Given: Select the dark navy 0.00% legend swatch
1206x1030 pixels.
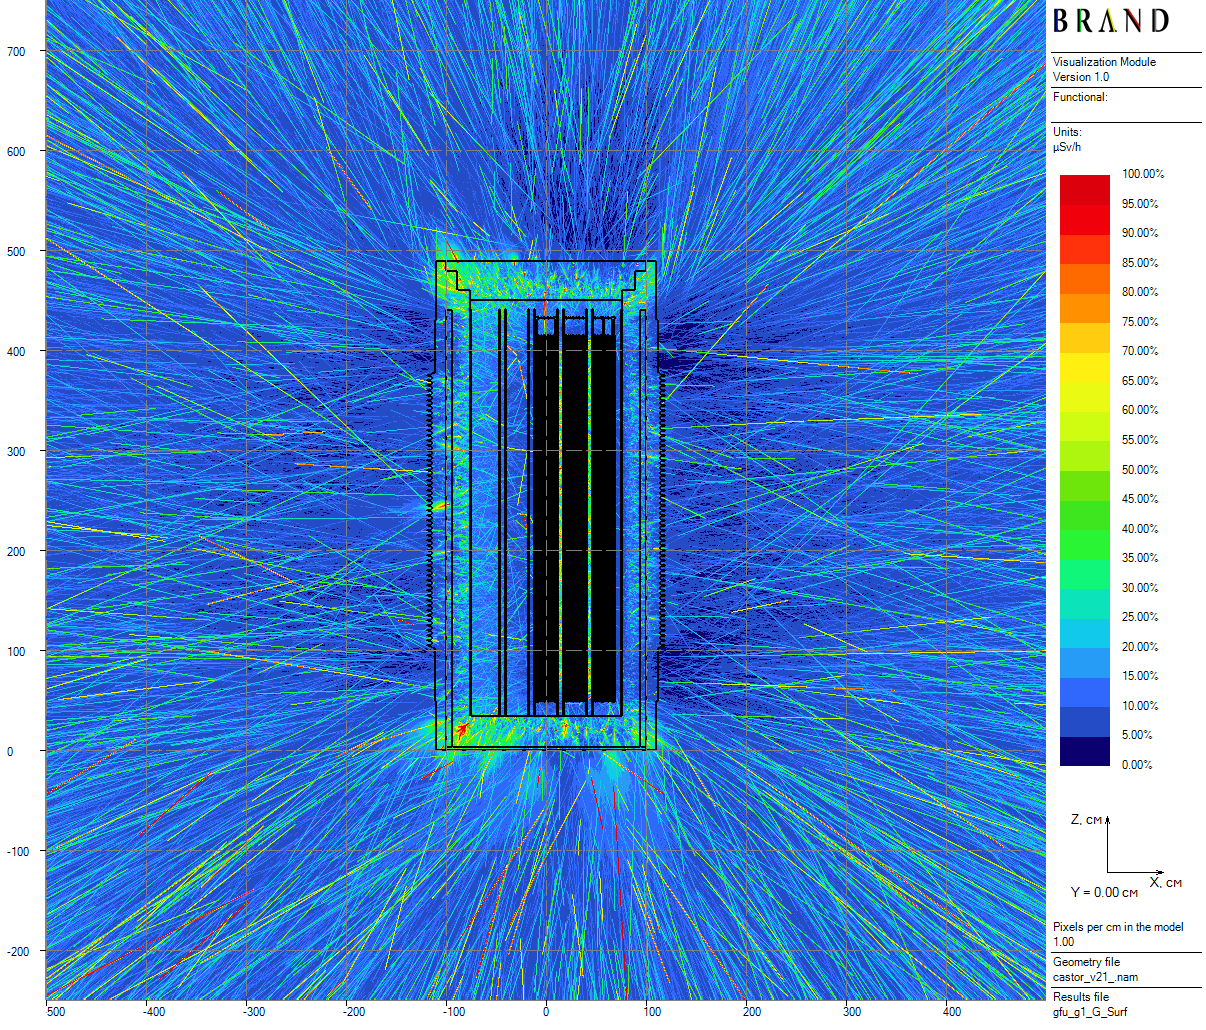Looking at the screenshot, I should click(x=1084, y=752).
